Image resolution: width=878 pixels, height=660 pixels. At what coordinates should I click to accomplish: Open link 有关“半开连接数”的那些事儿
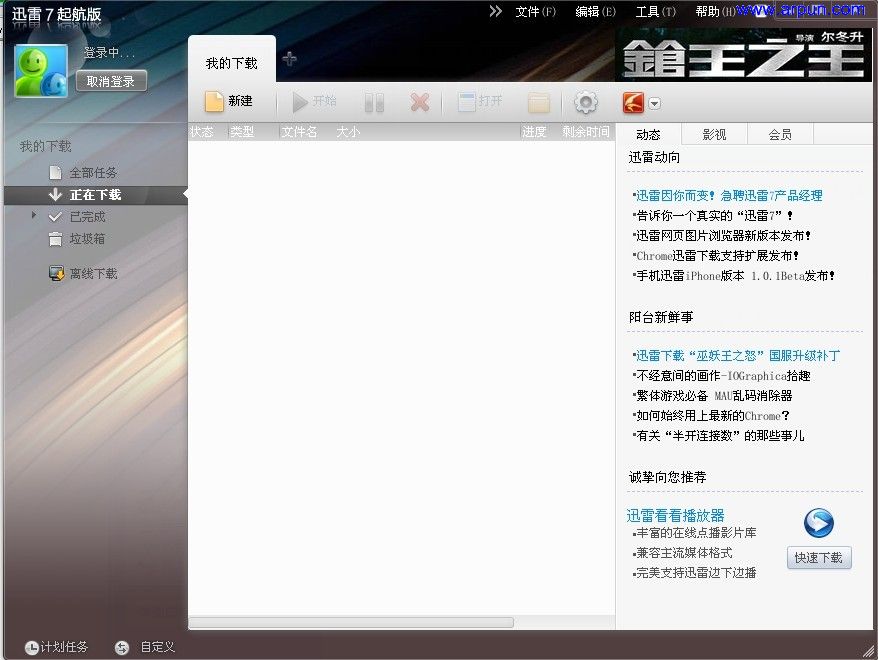point(719,436)
